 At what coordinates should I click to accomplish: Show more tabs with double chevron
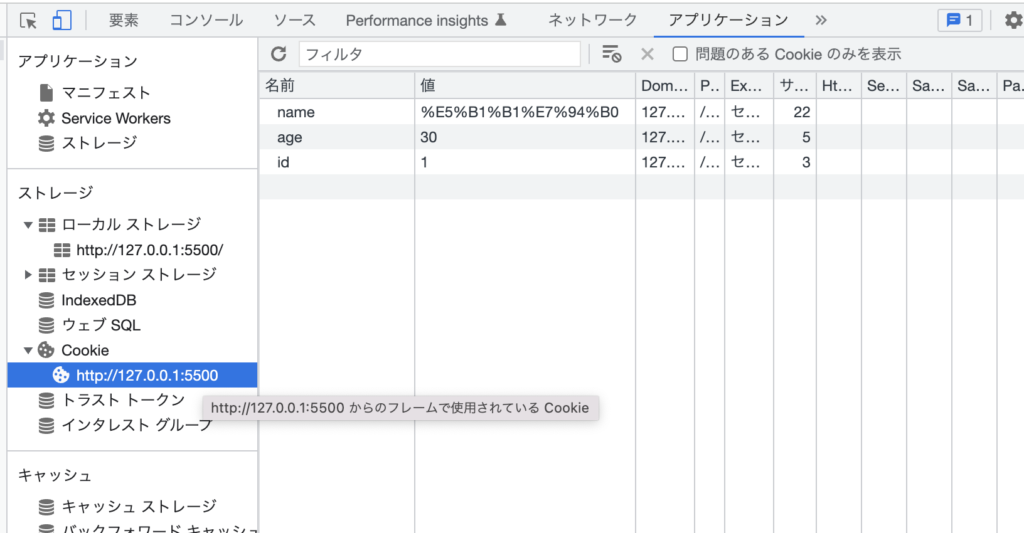(x=821, y=20)
